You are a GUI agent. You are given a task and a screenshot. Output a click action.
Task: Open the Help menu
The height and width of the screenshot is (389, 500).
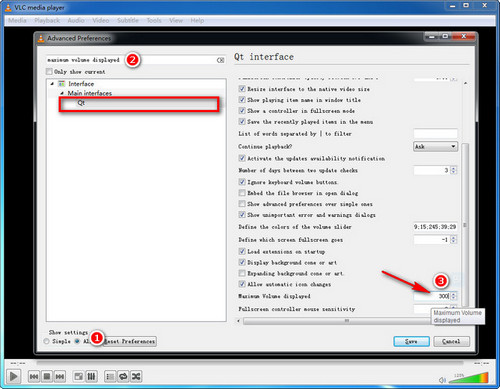tap(197, 20)
